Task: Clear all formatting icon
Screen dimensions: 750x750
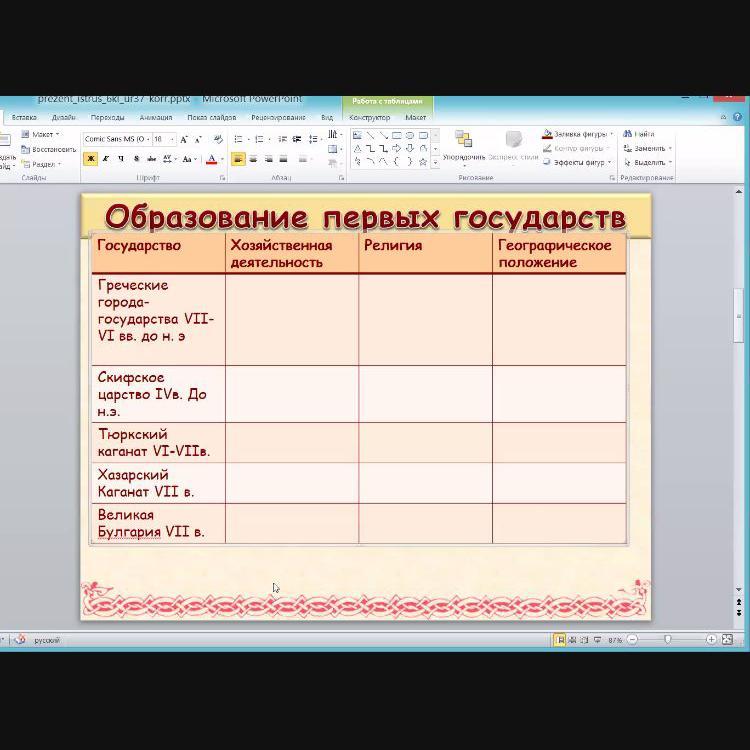Action: pos(218,139)
